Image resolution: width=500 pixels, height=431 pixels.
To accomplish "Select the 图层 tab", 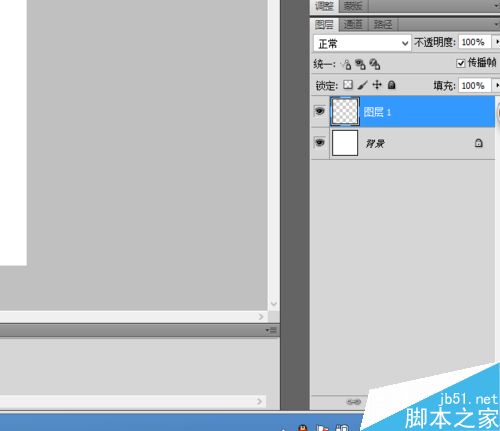I will click(x=324, y=25).
